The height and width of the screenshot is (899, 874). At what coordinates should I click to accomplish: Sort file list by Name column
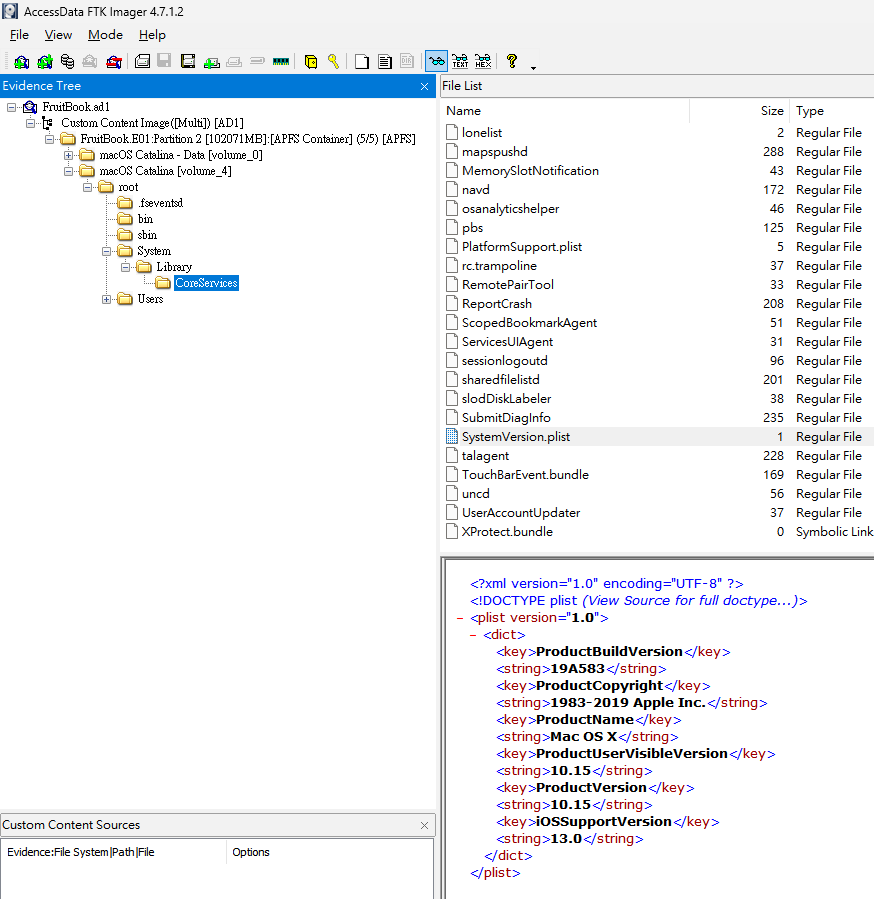(x=565, y=111)
